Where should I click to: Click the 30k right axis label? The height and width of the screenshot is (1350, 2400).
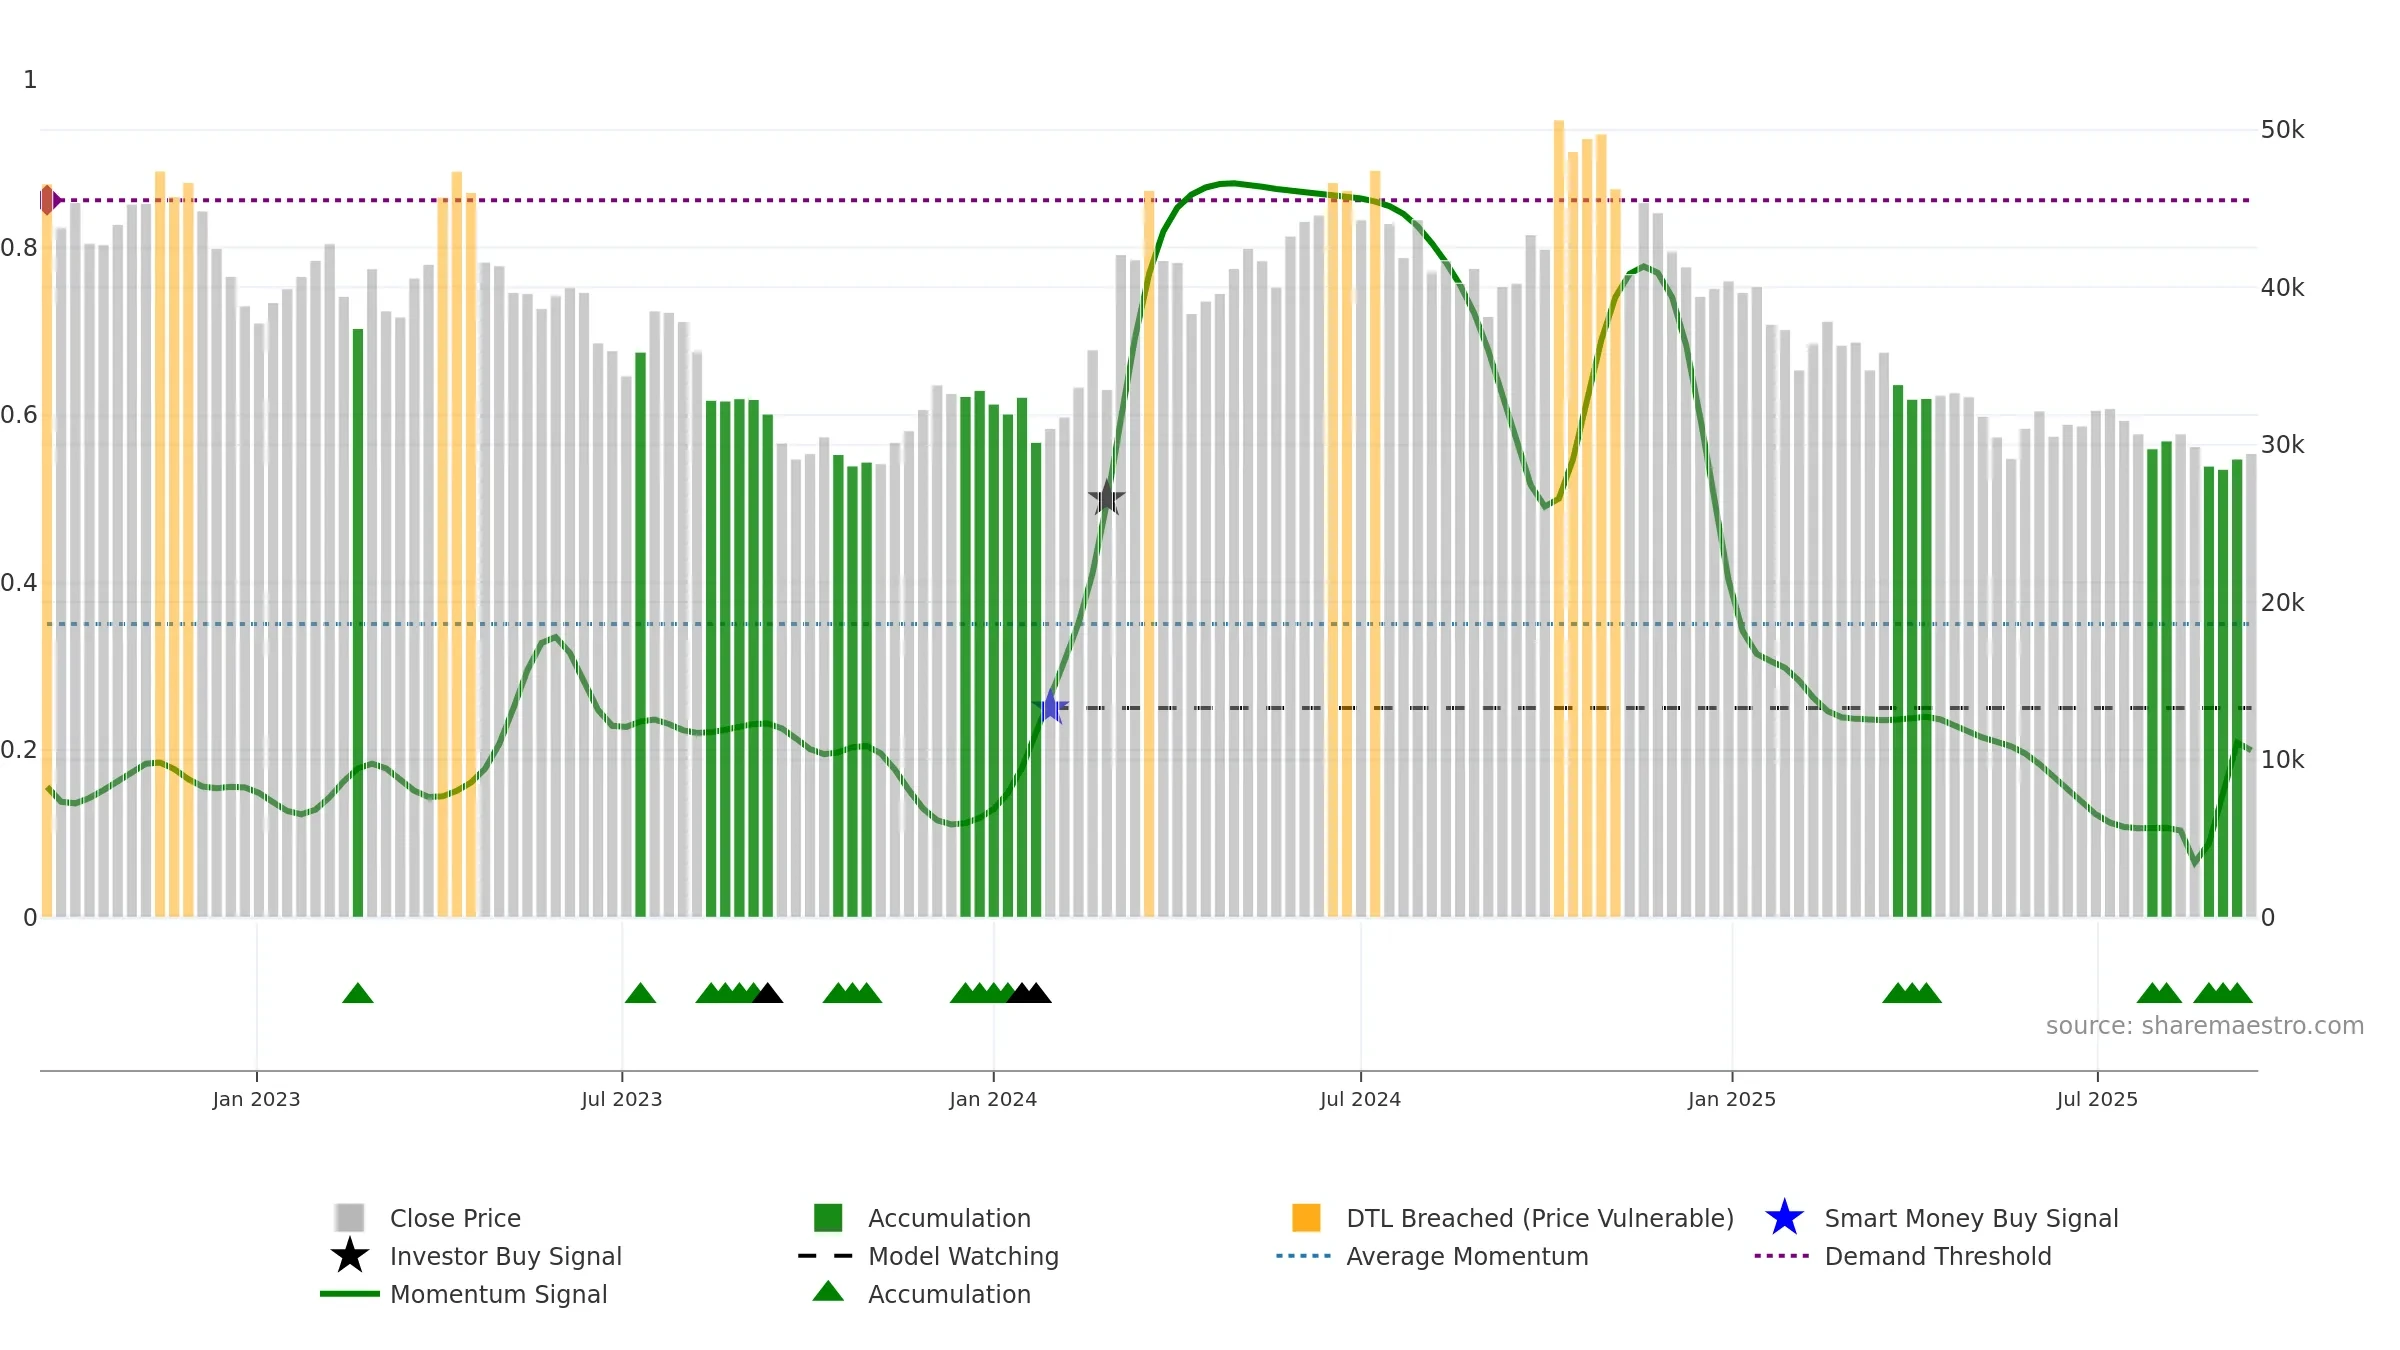2282,445
